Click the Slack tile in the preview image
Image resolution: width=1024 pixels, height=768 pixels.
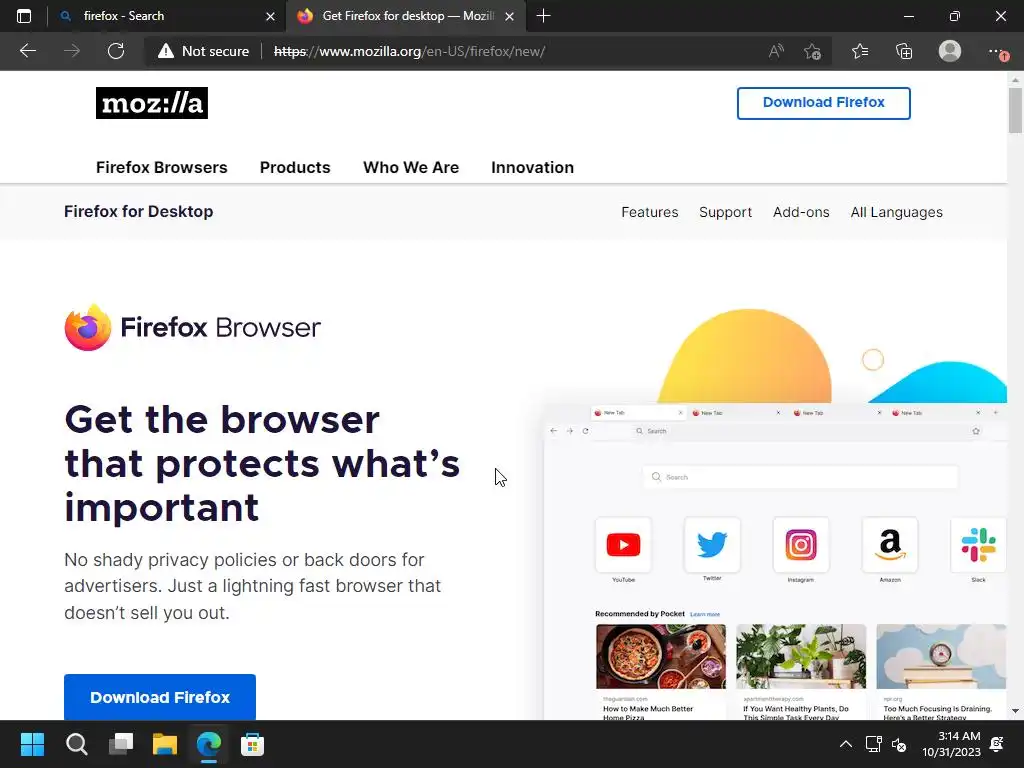point(978,545)
